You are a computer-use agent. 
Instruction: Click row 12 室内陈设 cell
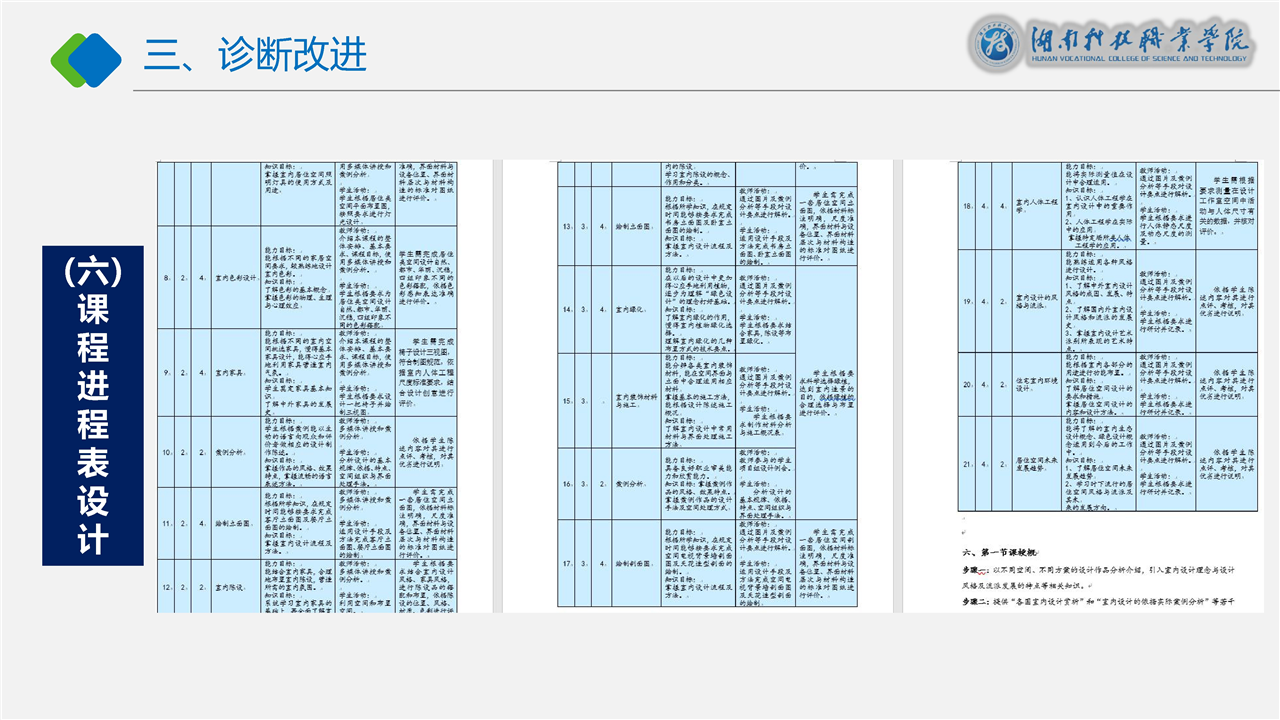tap(234, 587)
